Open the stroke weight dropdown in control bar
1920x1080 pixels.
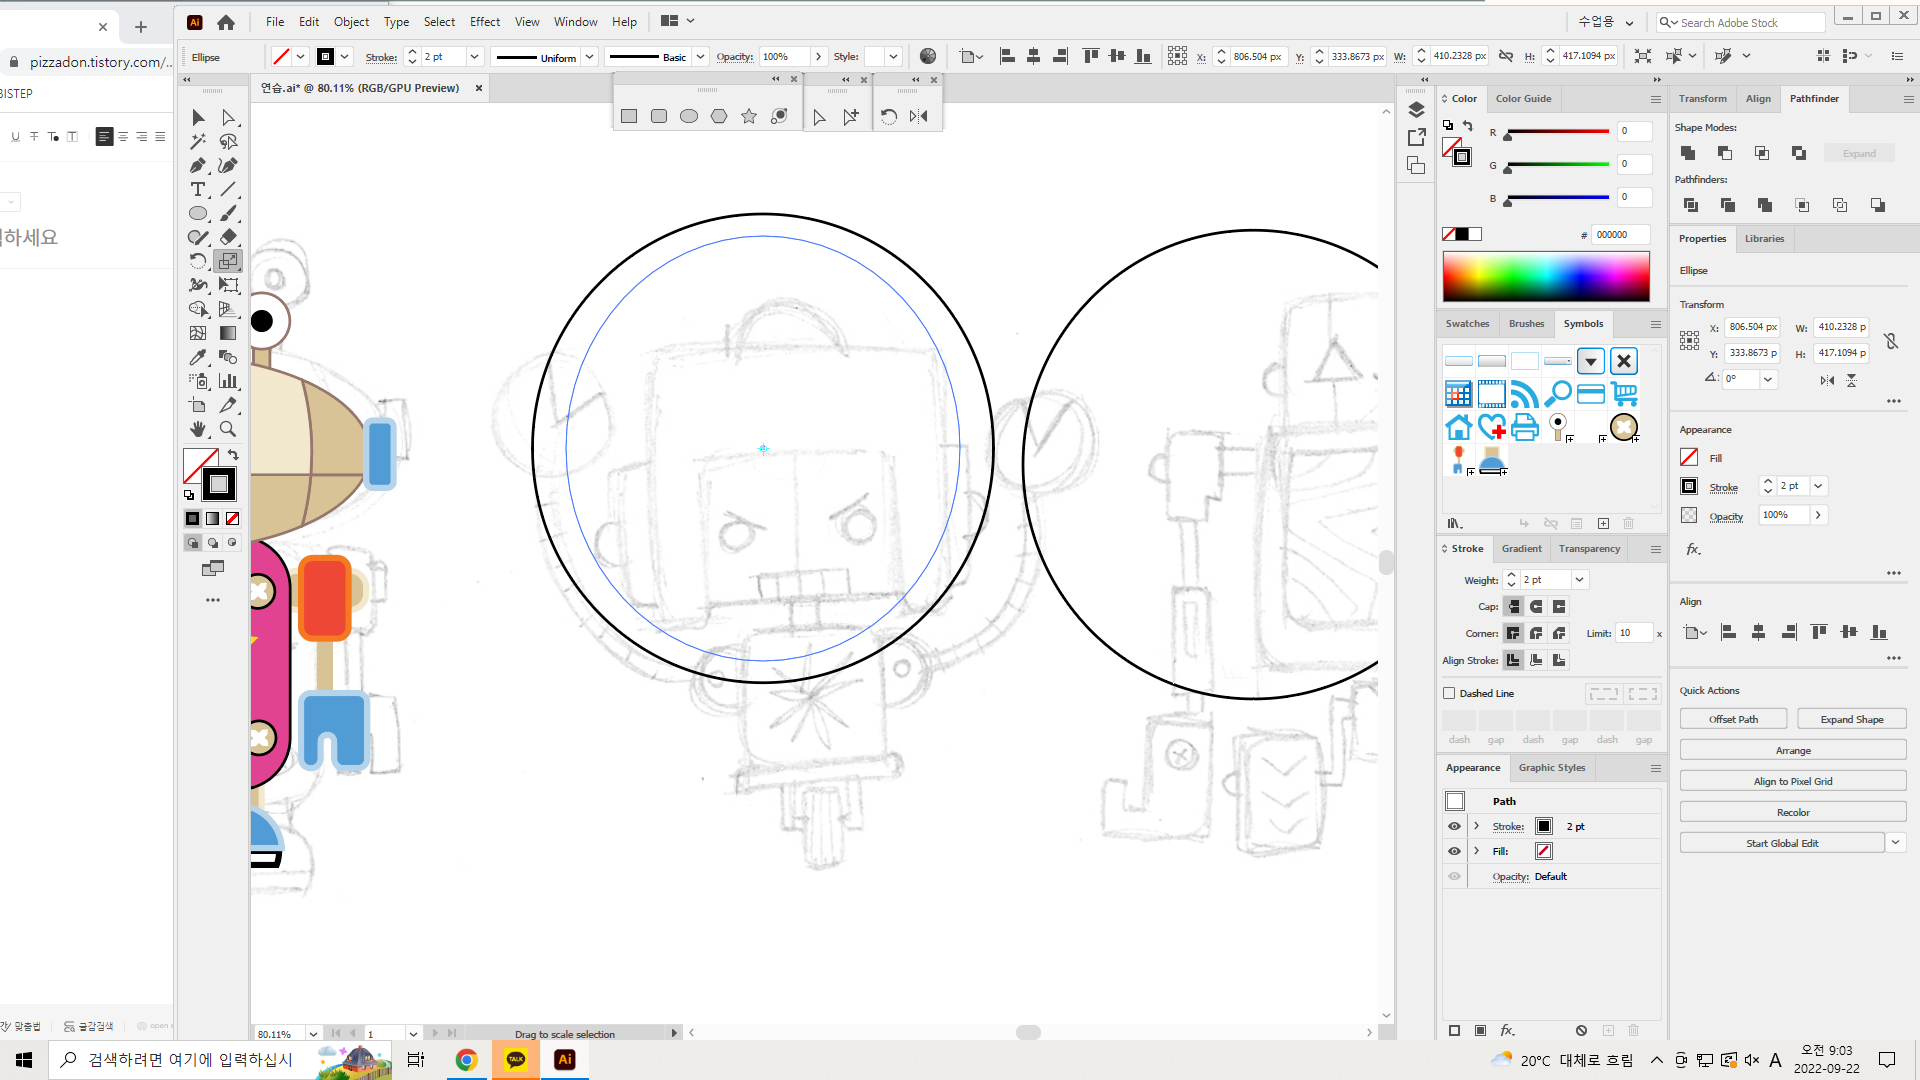pyautogui.click(x=475, y=57)
